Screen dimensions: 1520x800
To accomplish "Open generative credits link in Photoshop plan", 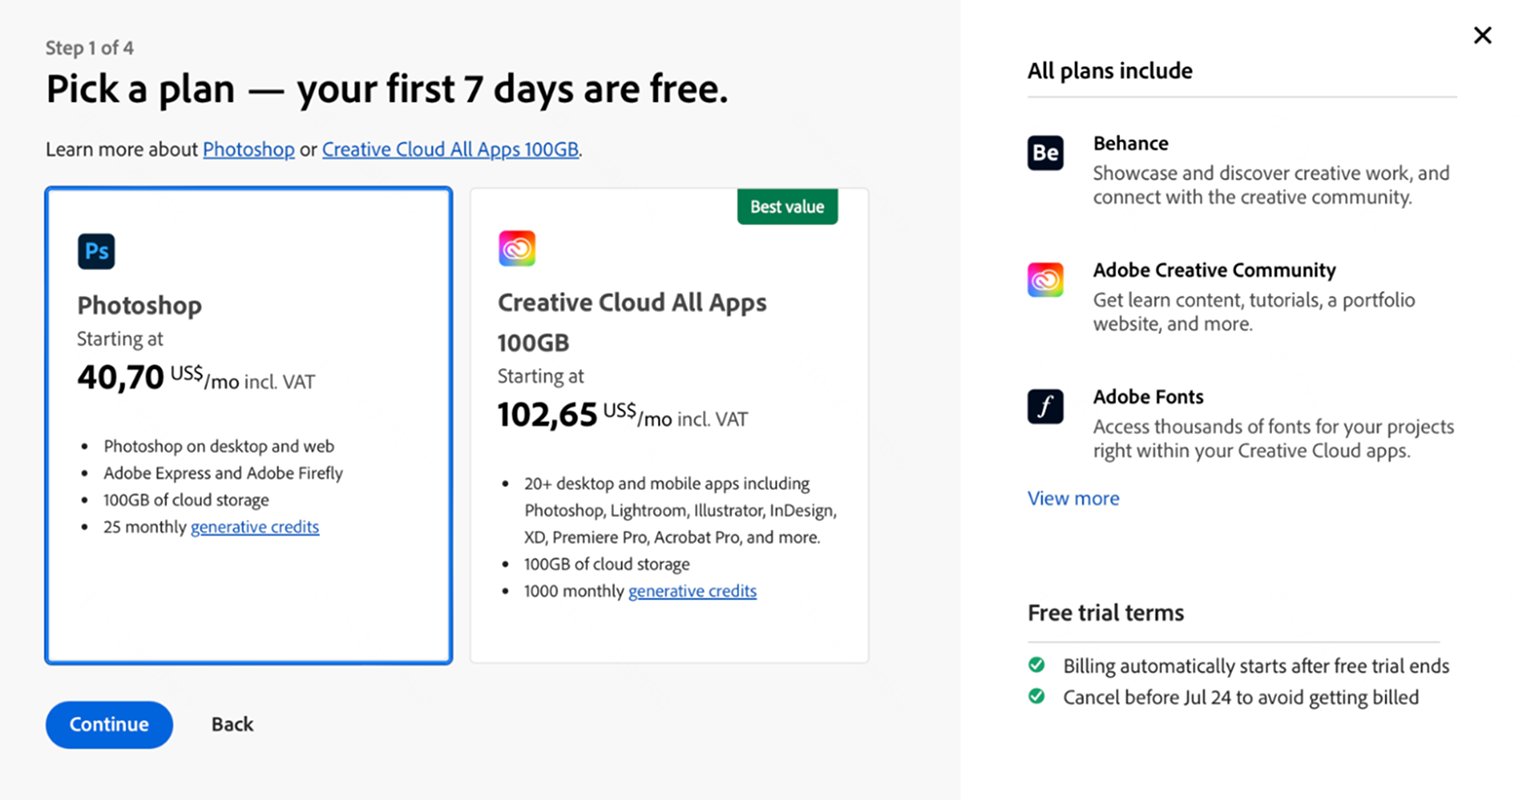I will pyautogui.click(x=255, y=527).
